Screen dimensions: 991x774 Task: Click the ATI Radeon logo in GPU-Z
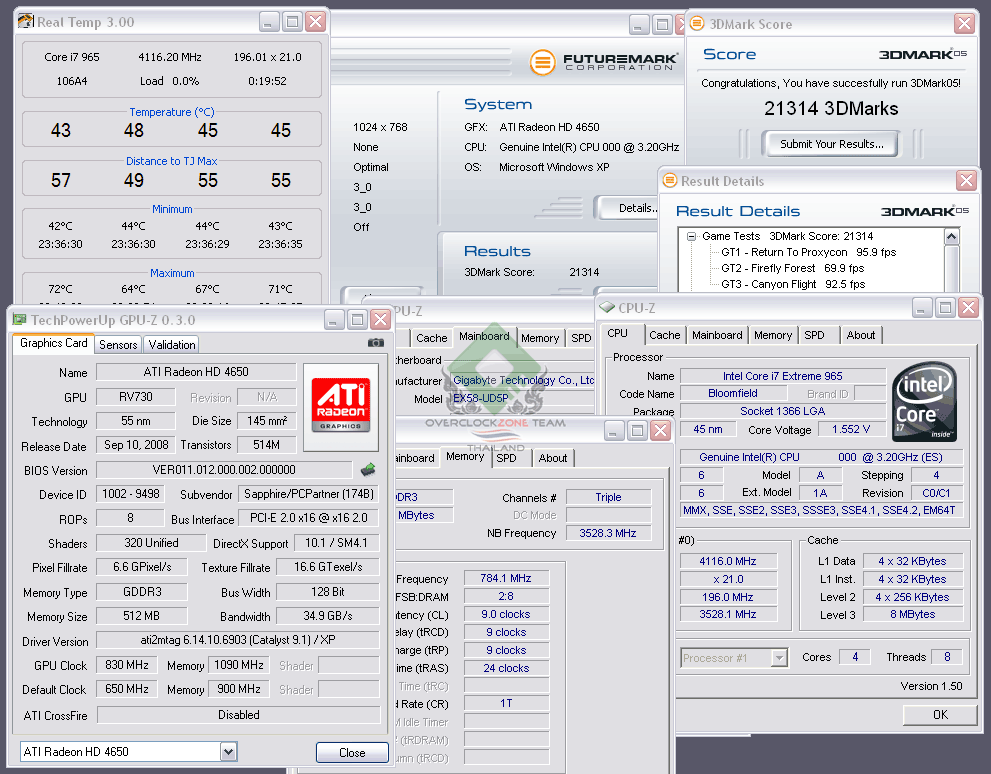[x=341, y=406]
